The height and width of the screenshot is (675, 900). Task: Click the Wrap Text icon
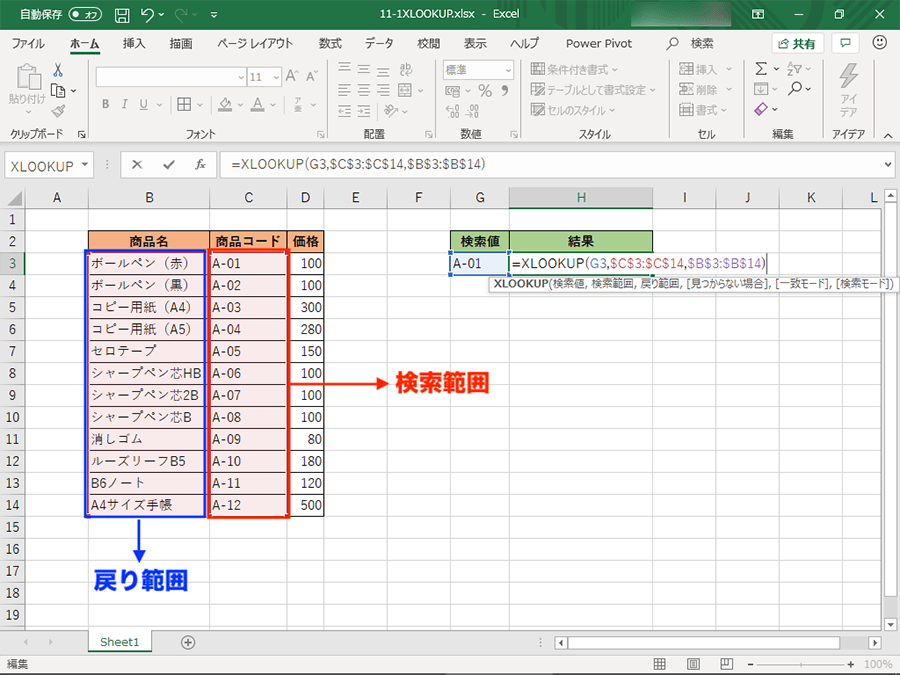(405, 69)
